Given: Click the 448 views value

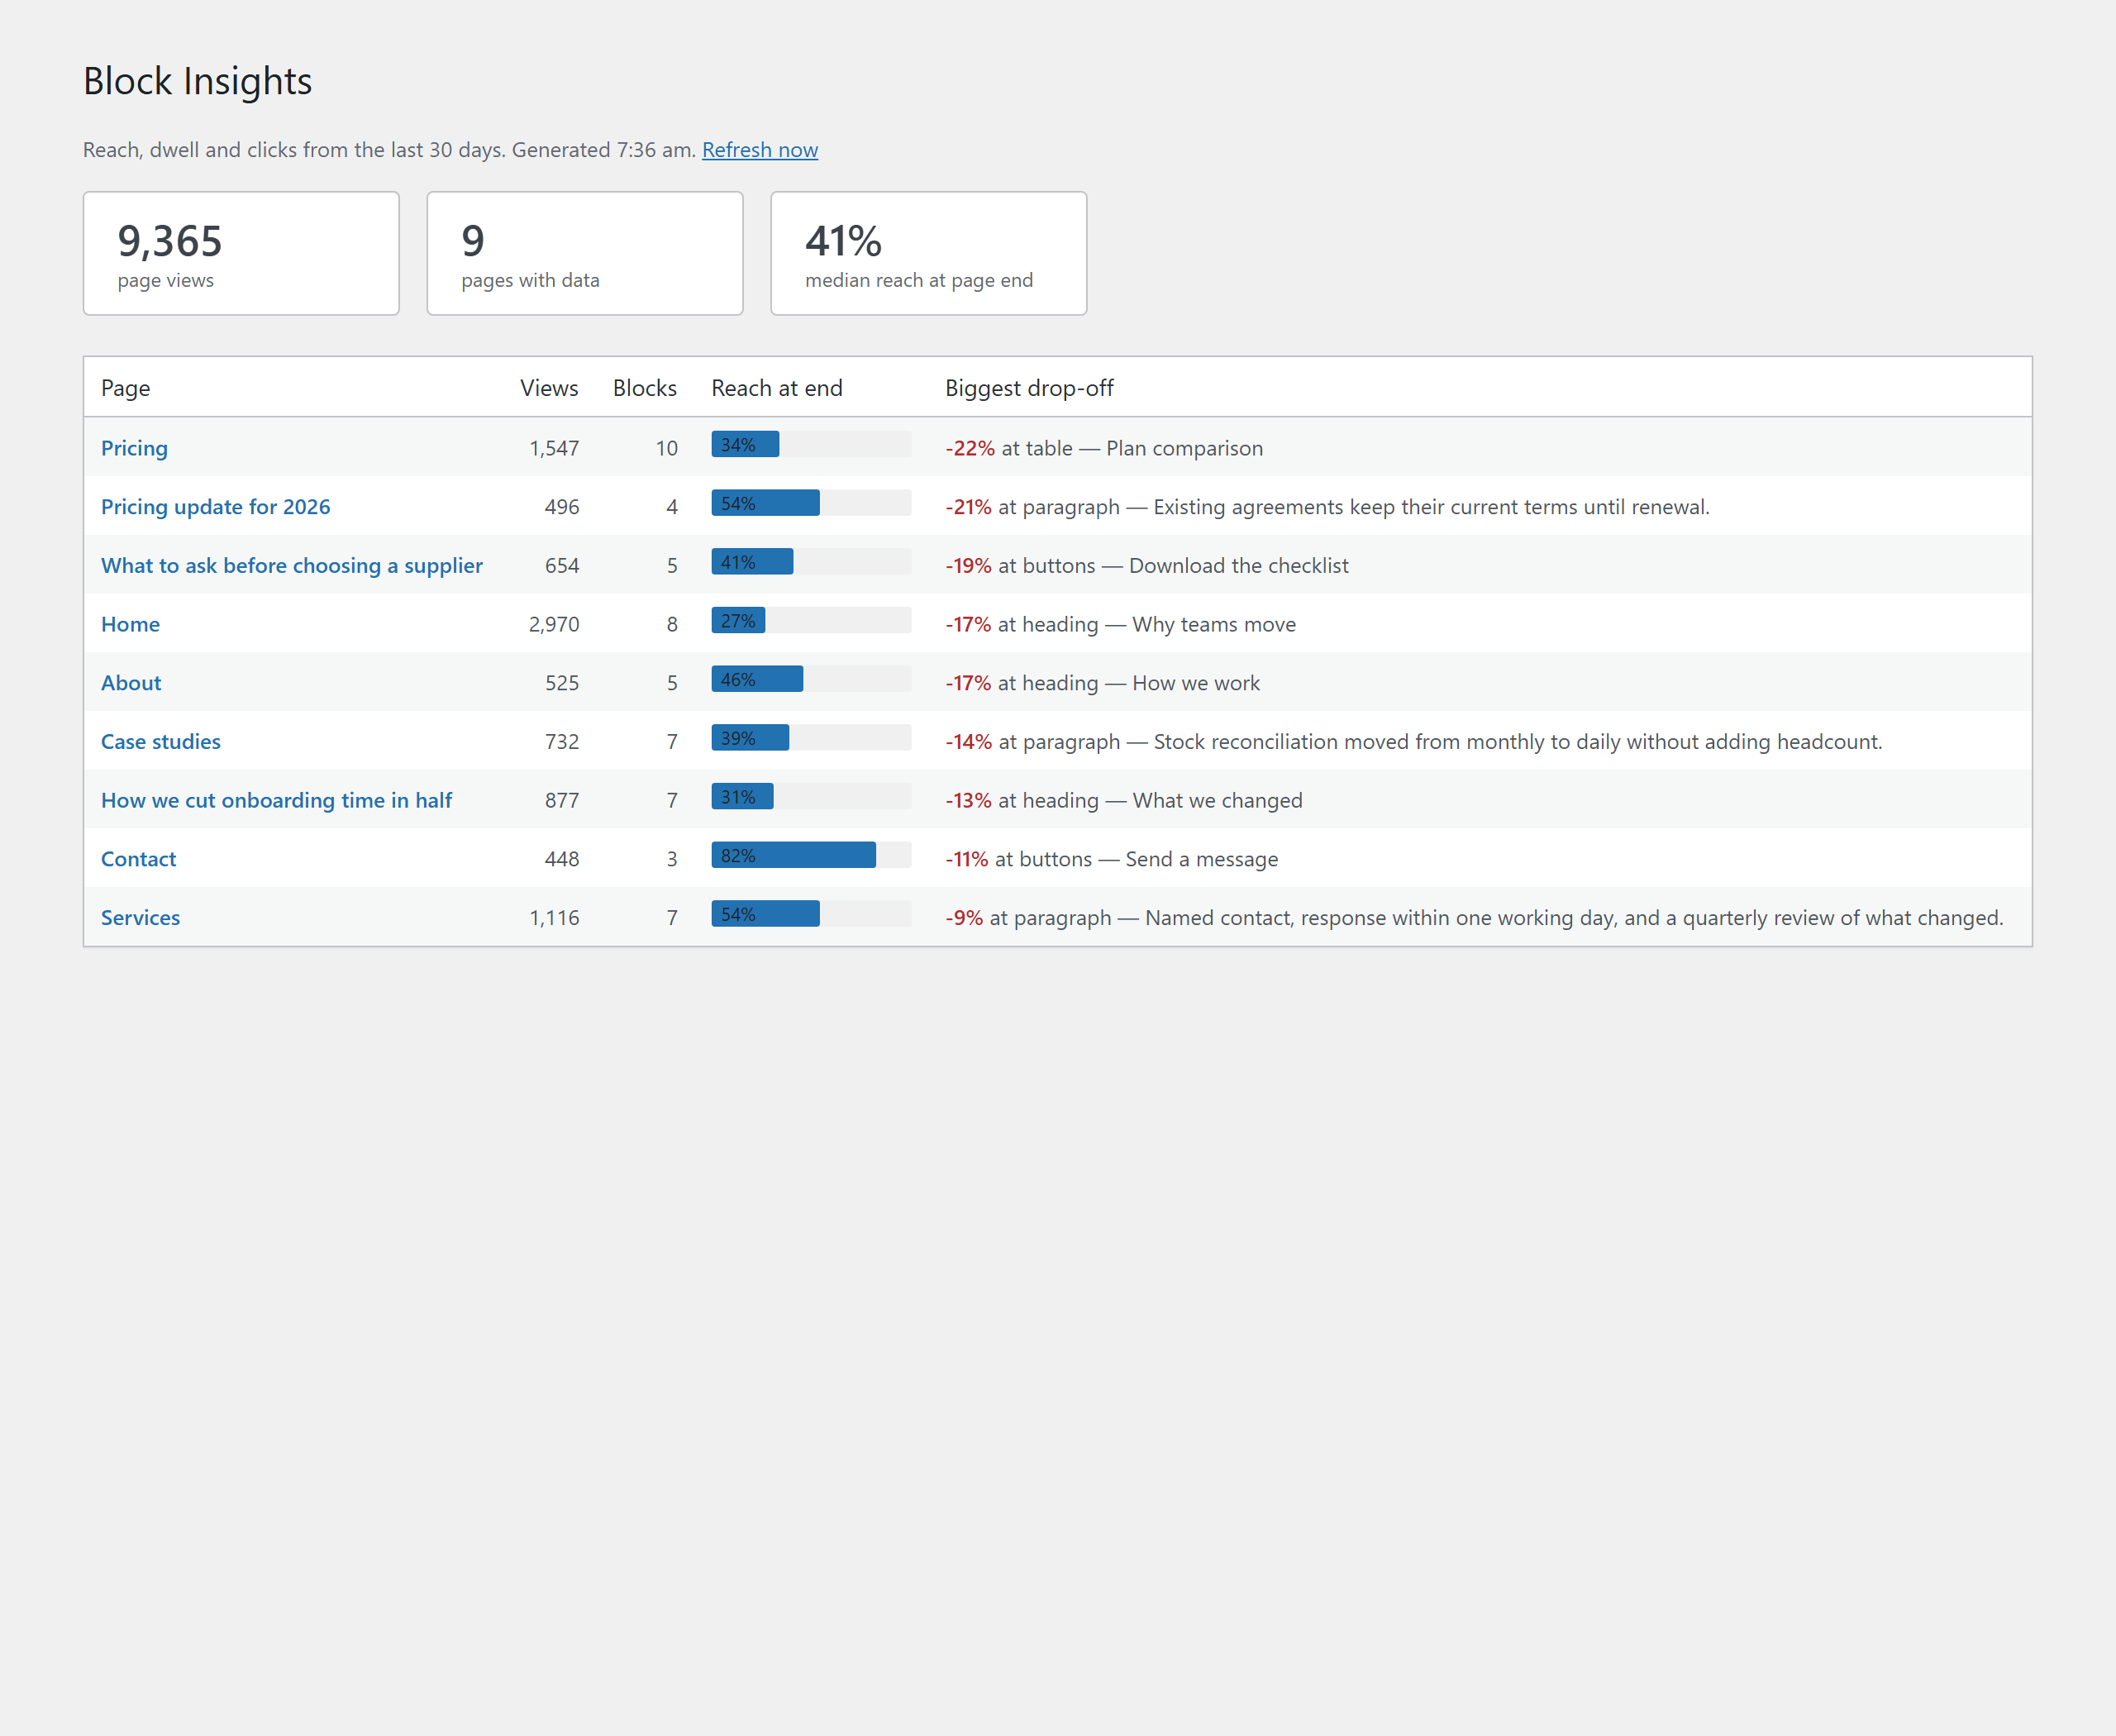Looking at the screenshot, I should click(x=562, y=859).
